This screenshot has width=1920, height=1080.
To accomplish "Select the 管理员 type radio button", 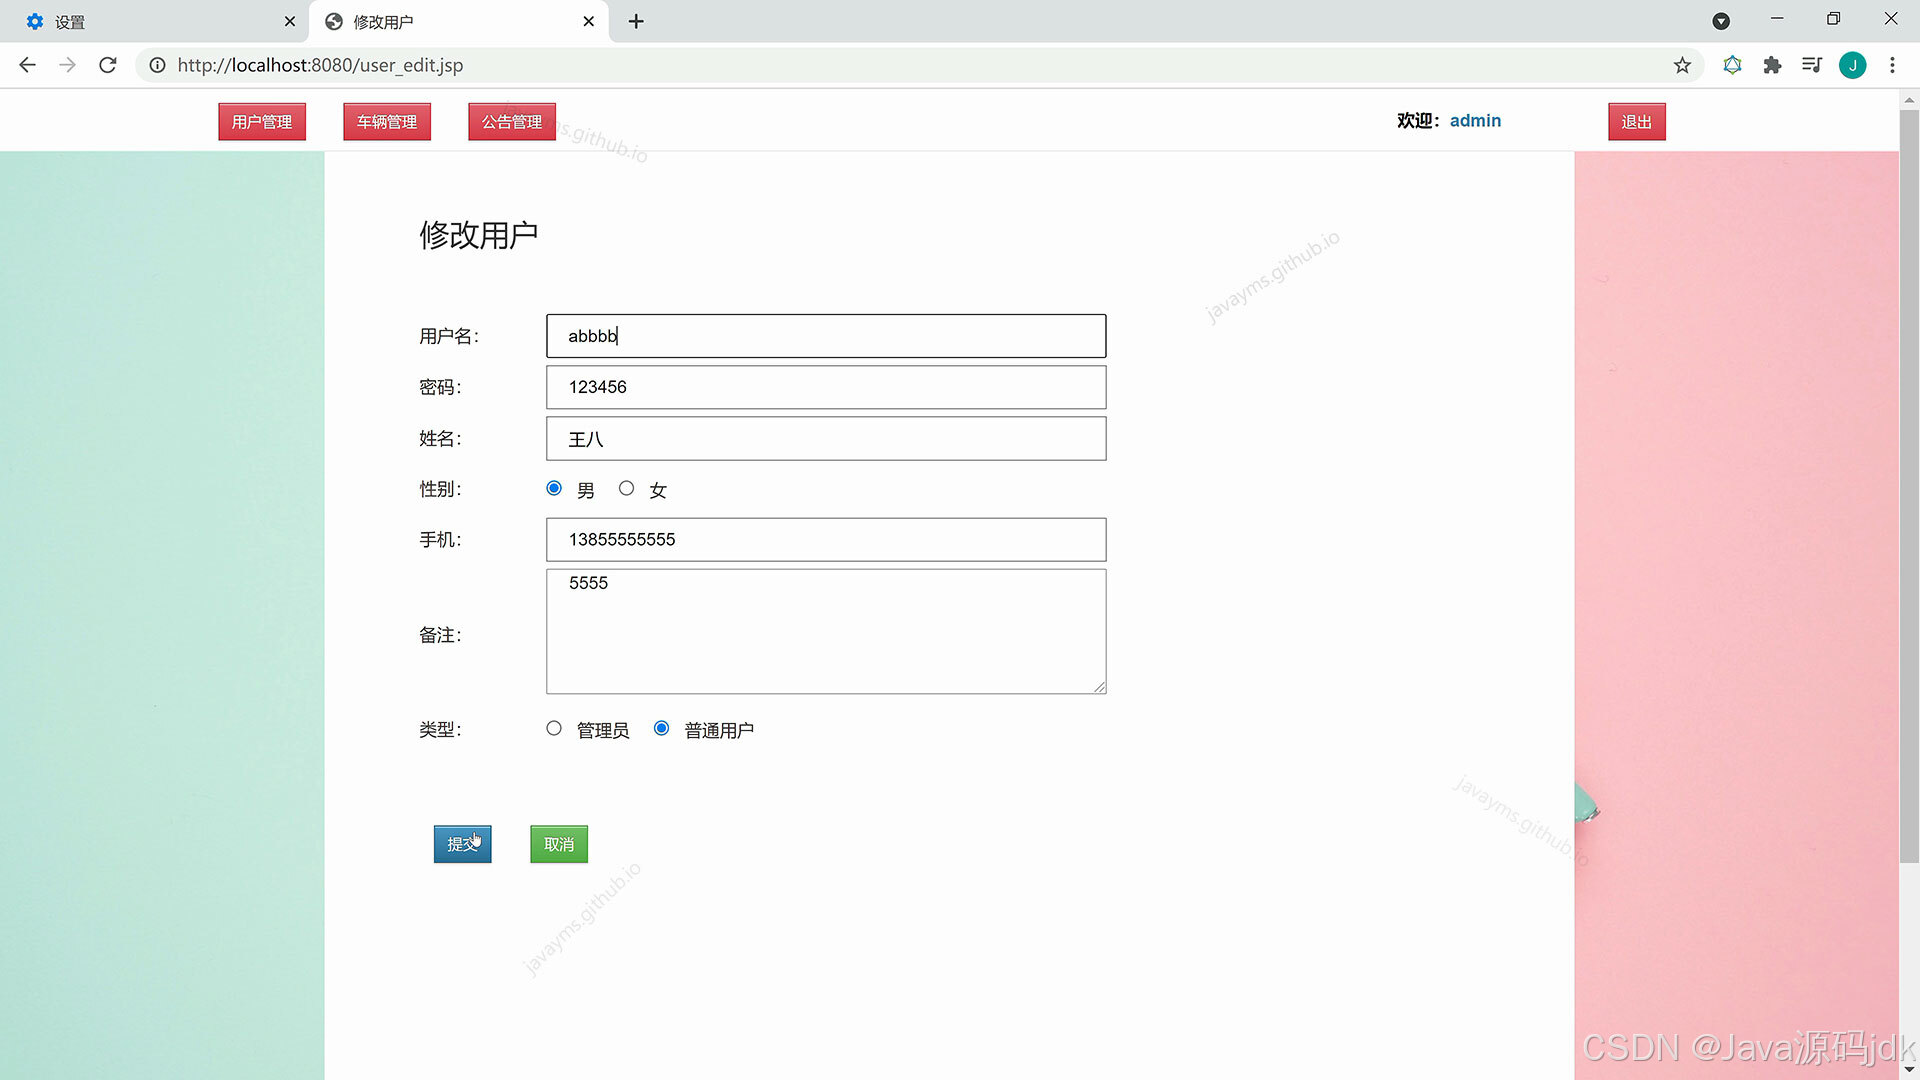I will 554,728.
